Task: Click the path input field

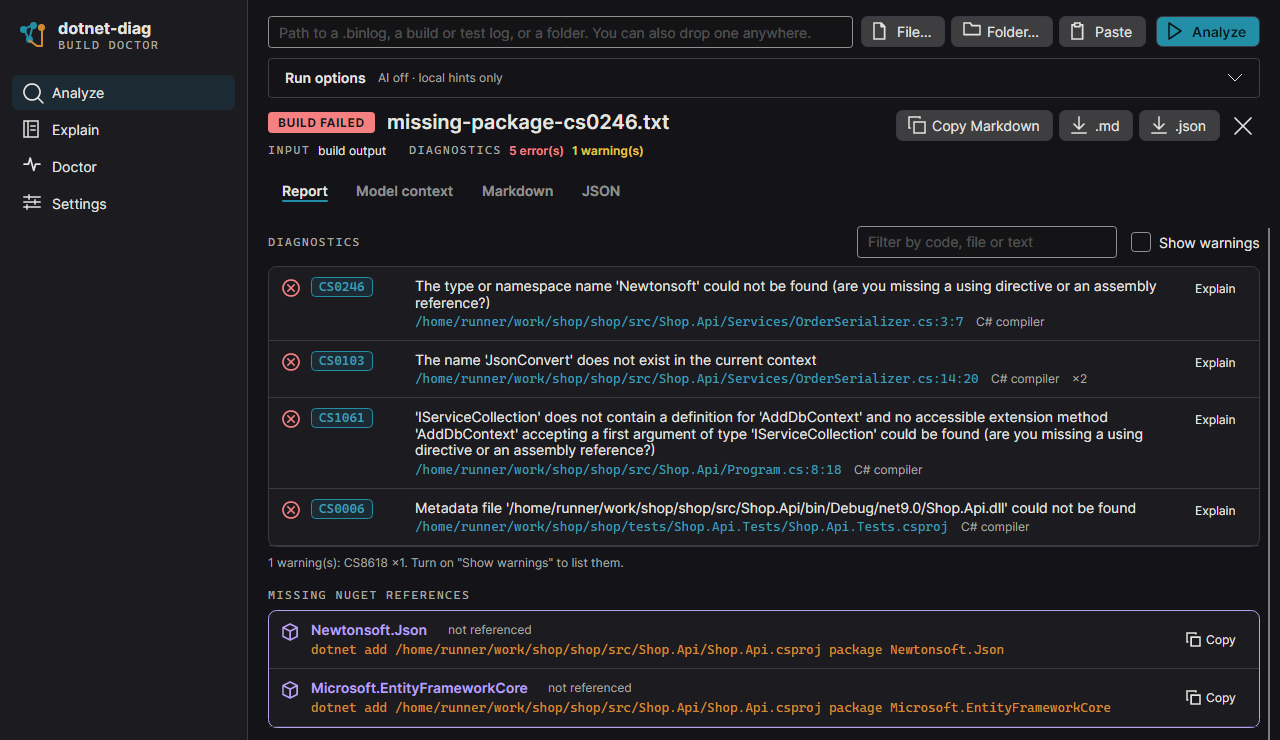Action: 560,32
